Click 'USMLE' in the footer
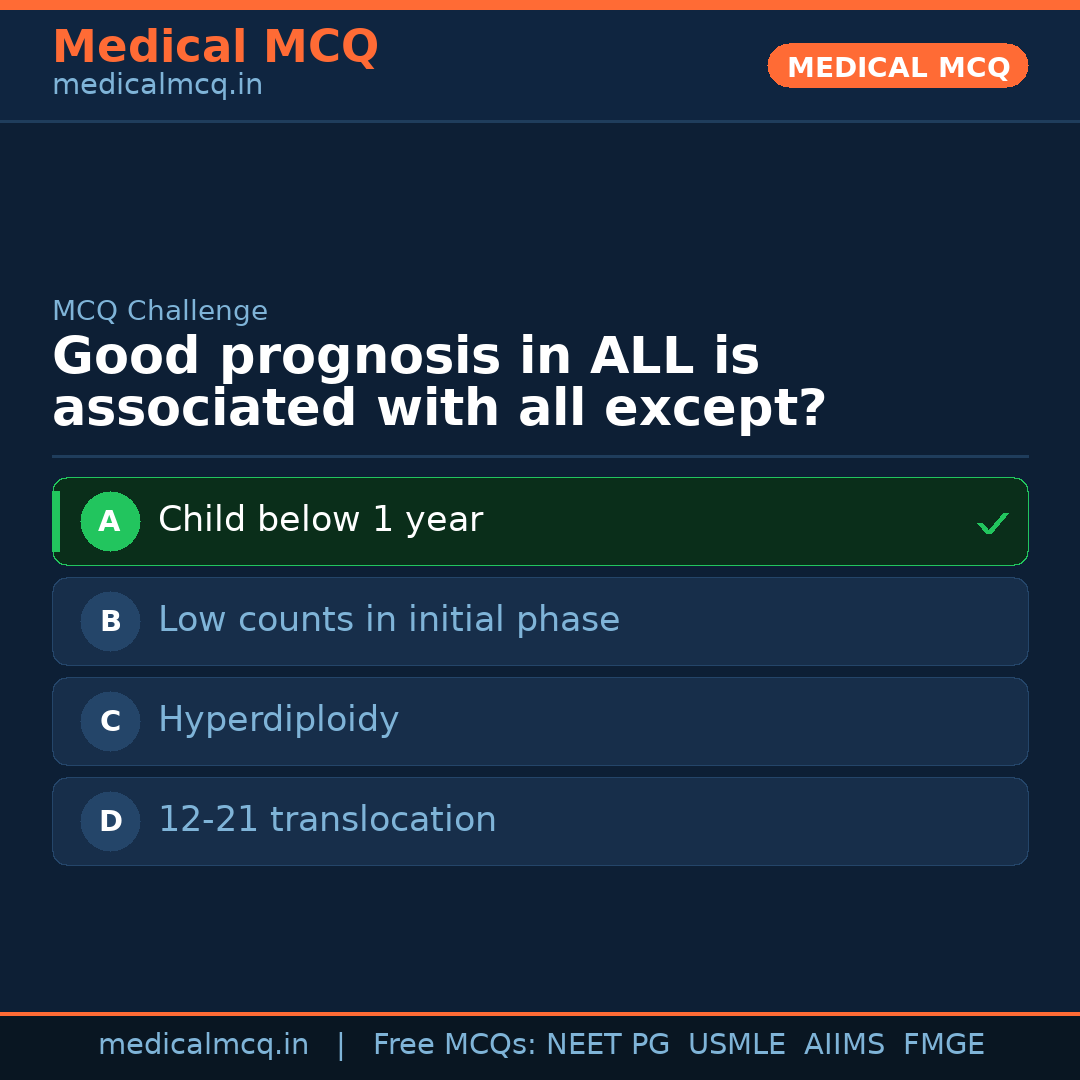The height and width of the screenshot is (1080, 1080). (x=736, y=1045)
